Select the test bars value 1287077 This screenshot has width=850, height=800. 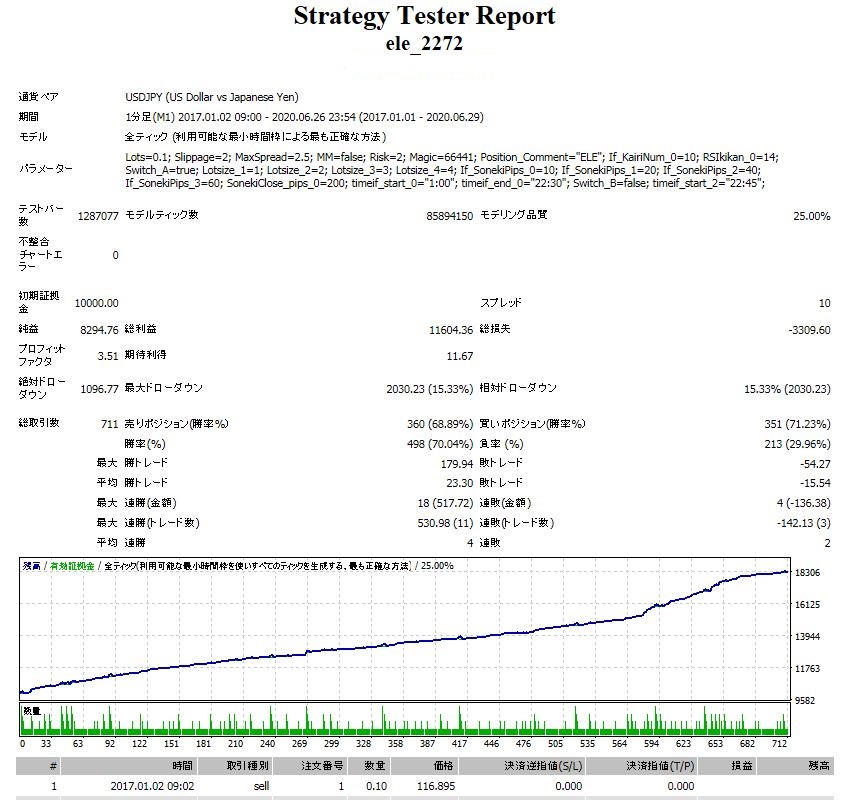98,216
